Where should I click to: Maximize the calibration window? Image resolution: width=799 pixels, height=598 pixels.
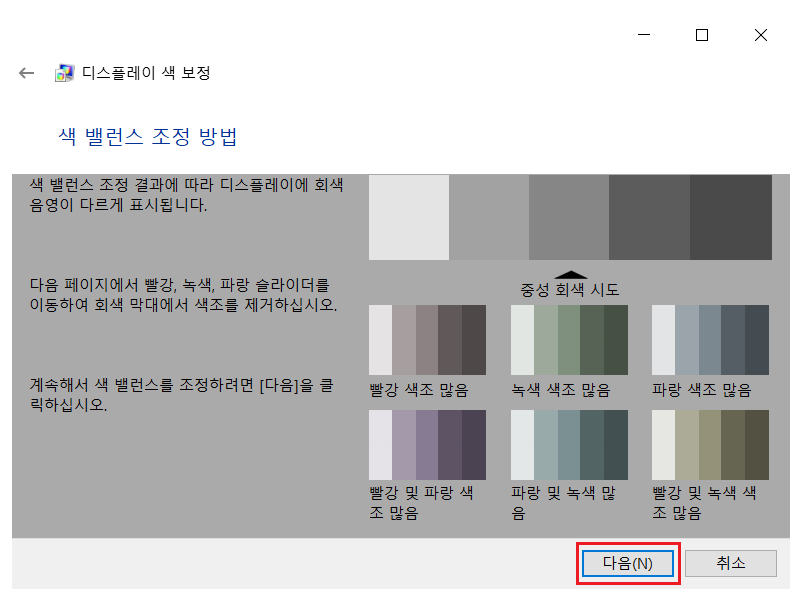[702, 35]
